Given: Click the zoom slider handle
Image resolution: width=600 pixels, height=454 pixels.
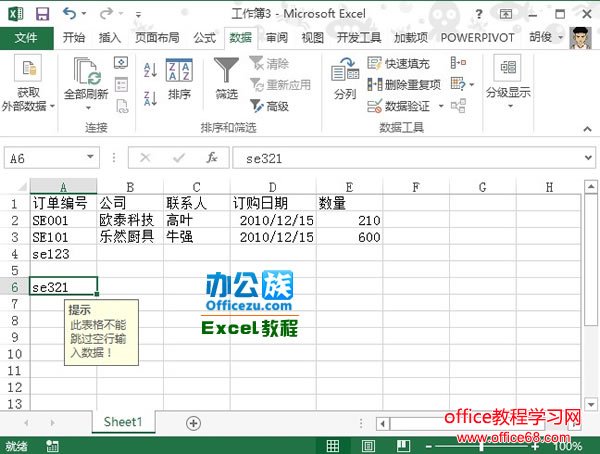Looking at the screenshot, I should [x=481, y=446].
